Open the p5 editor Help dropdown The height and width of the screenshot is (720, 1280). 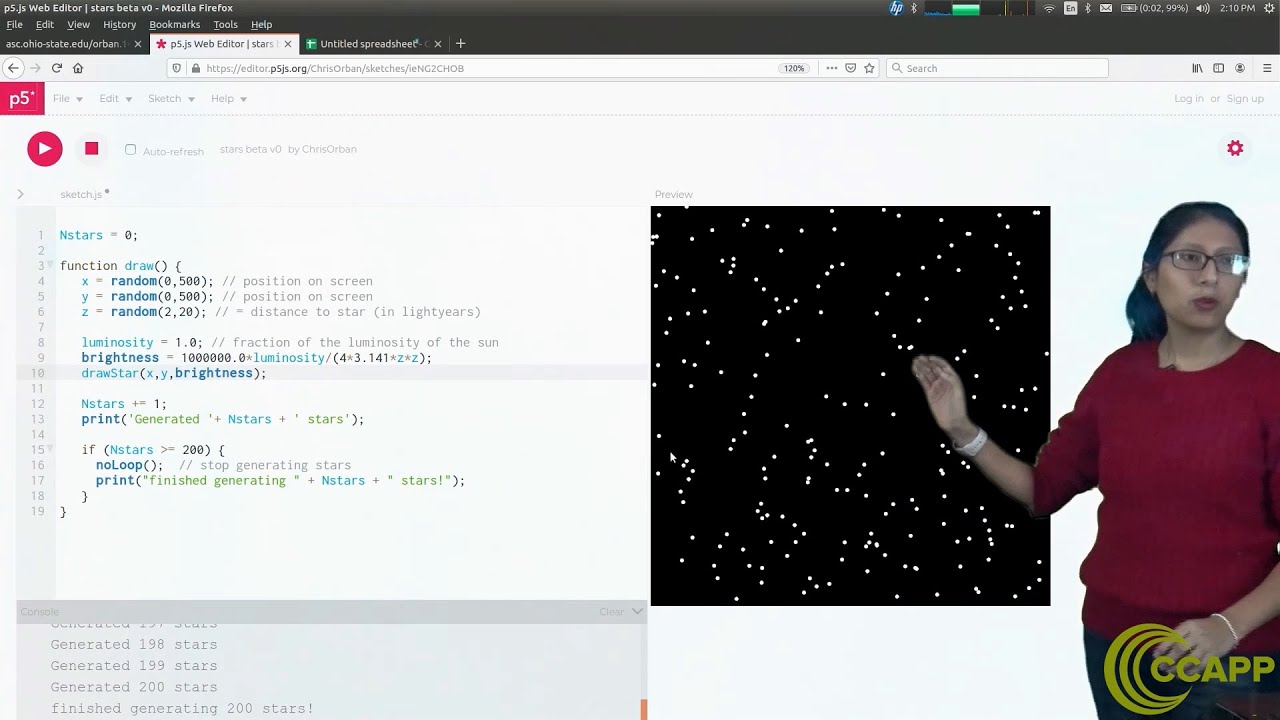point(229,98)
